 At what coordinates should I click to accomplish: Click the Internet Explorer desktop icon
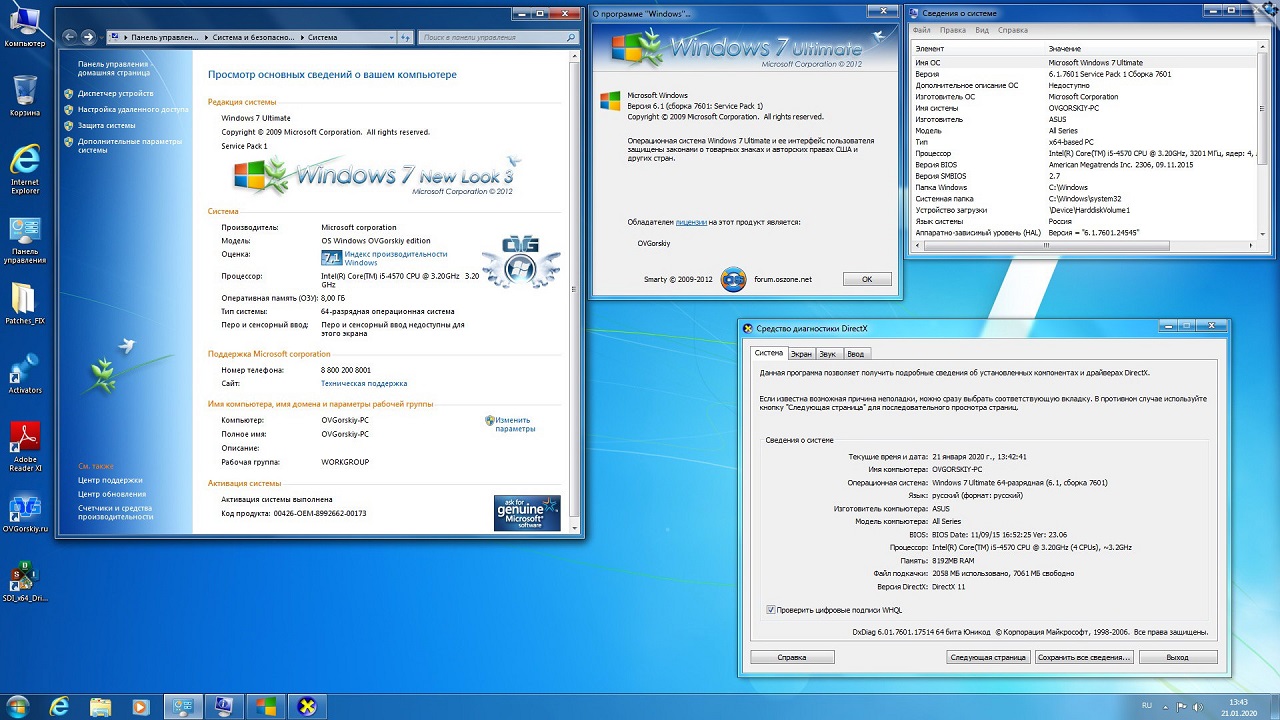pos(25,164)
